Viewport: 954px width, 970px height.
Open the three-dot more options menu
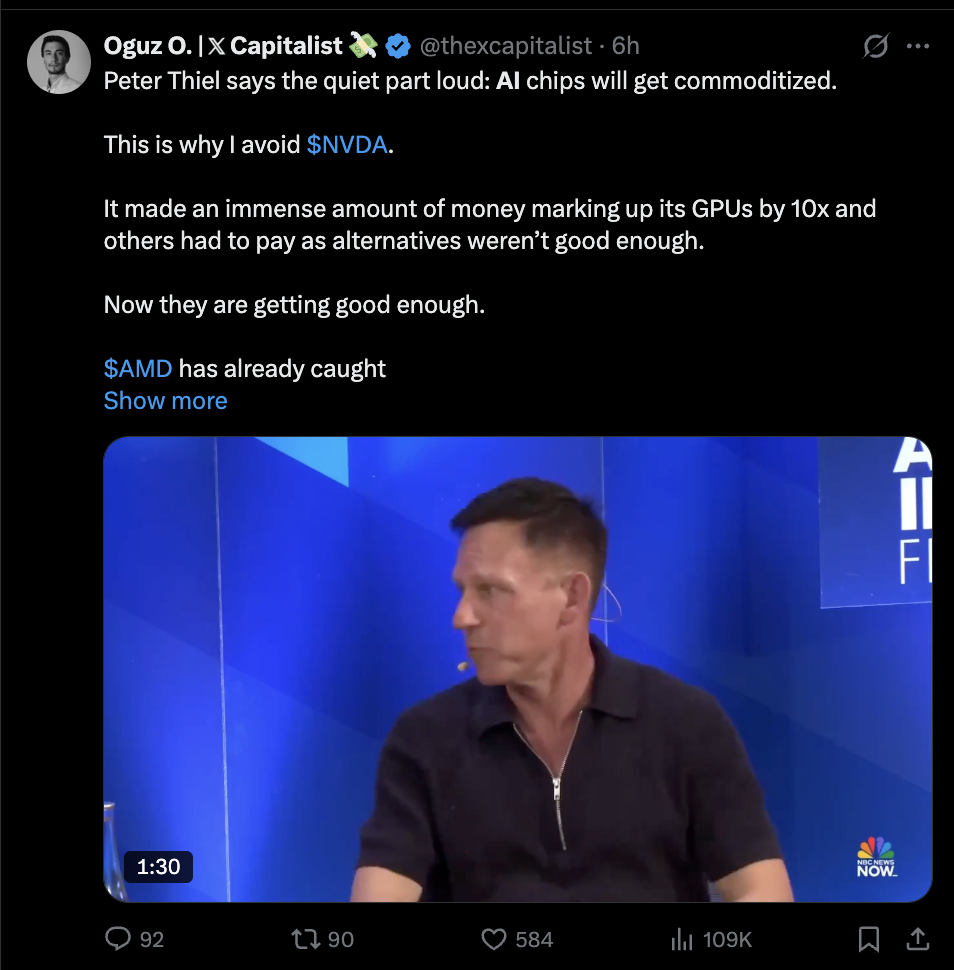(917, 46)
